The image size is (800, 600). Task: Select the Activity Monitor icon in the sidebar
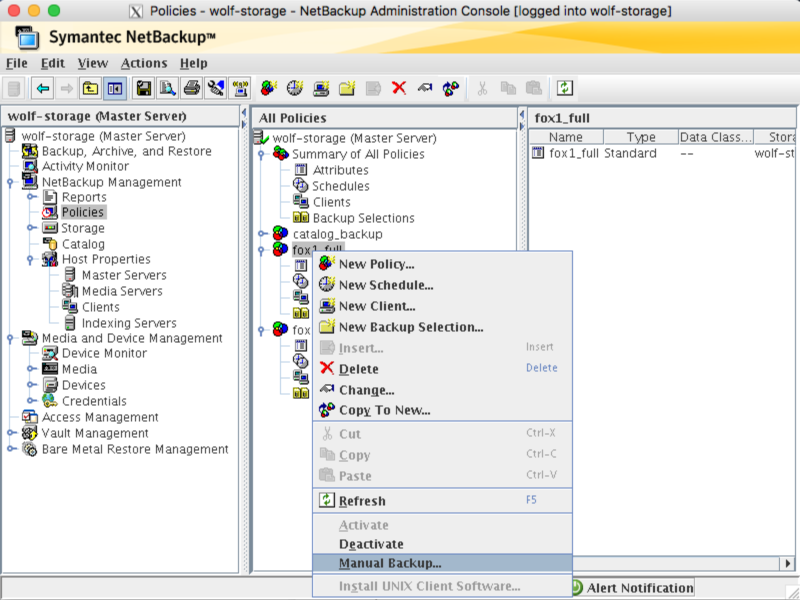click(x=31, y=166)
